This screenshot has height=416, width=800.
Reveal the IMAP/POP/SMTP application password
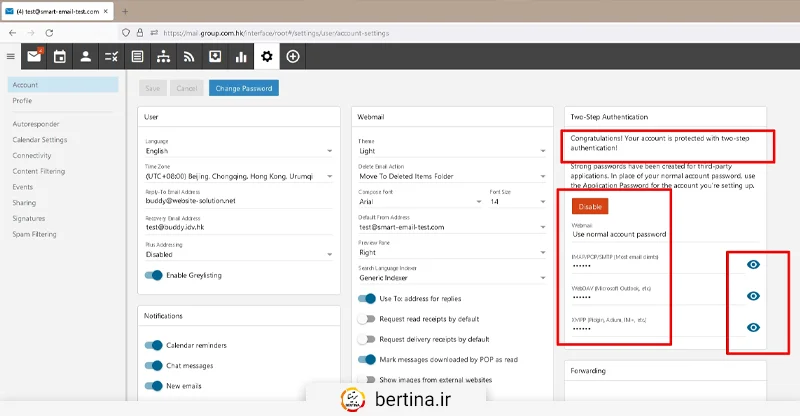tap(754, 264)
